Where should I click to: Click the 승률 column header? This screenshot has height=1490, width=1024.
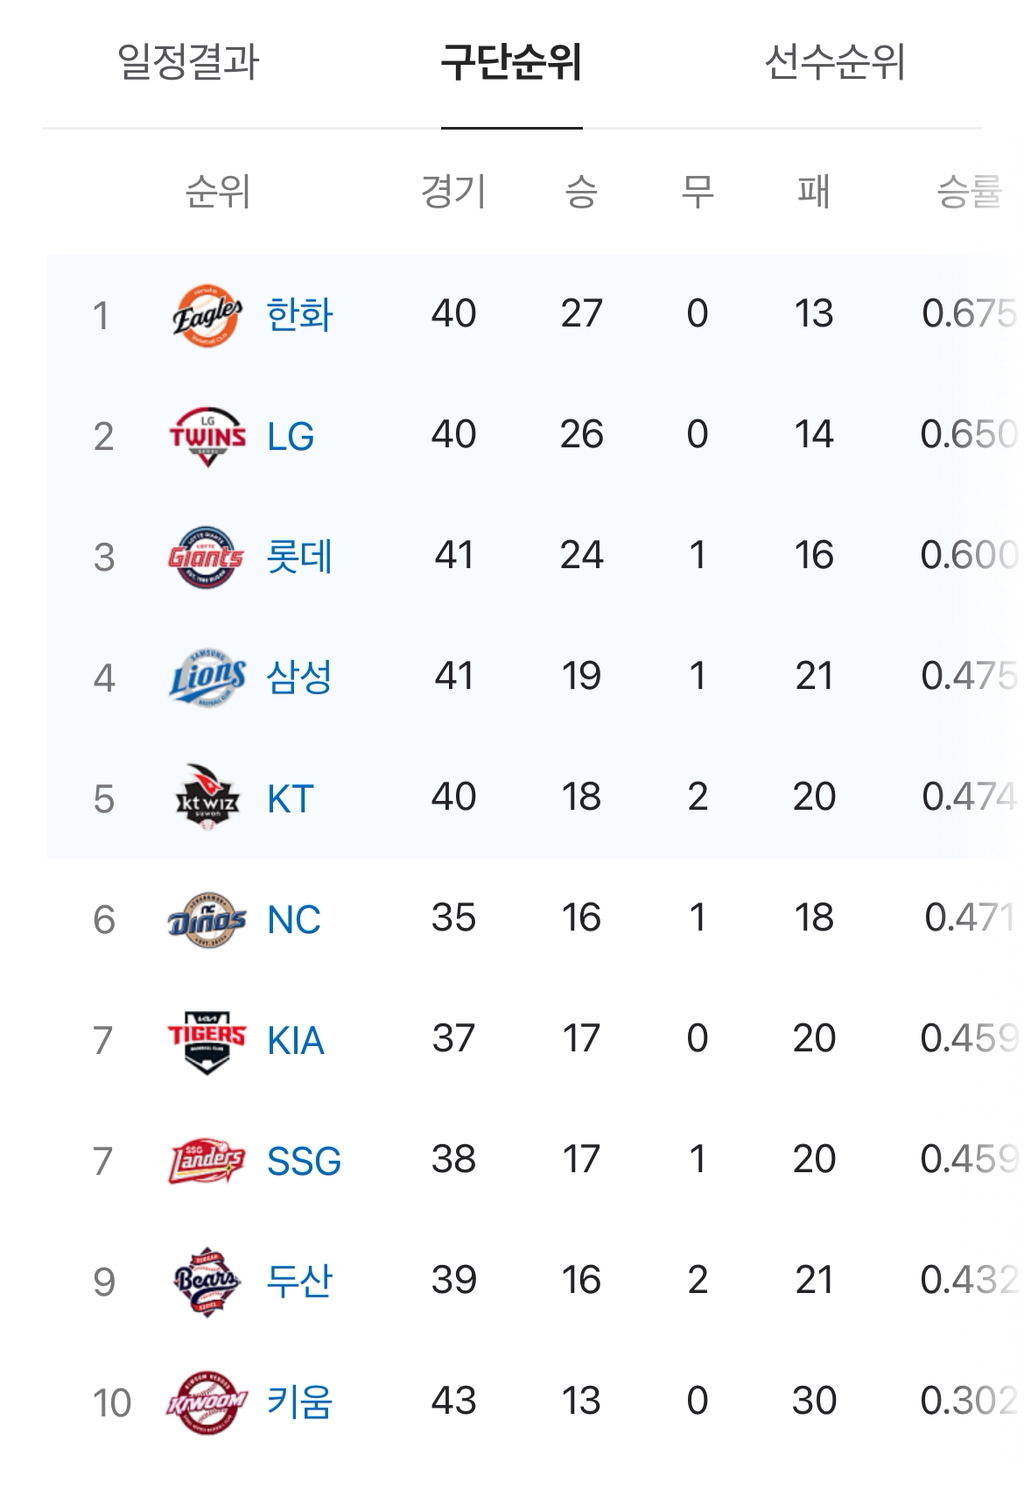(x=968, y=191)
